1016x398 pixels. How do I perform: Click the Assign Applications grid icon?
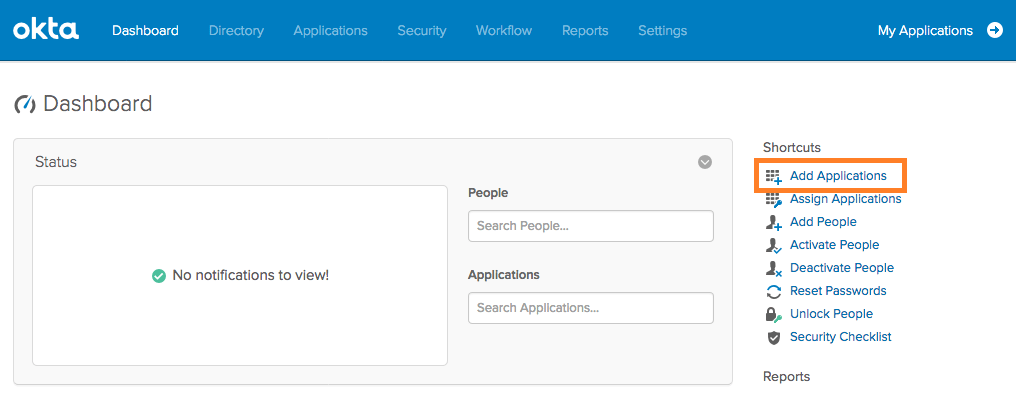[774, 200]
